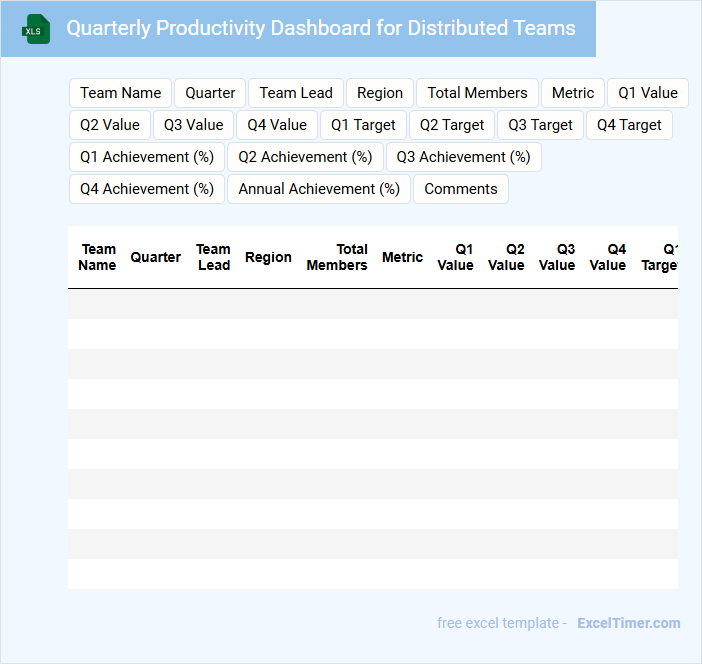Click the green XLS file icon
702x664 pixels.
click(x=37, y=29)
